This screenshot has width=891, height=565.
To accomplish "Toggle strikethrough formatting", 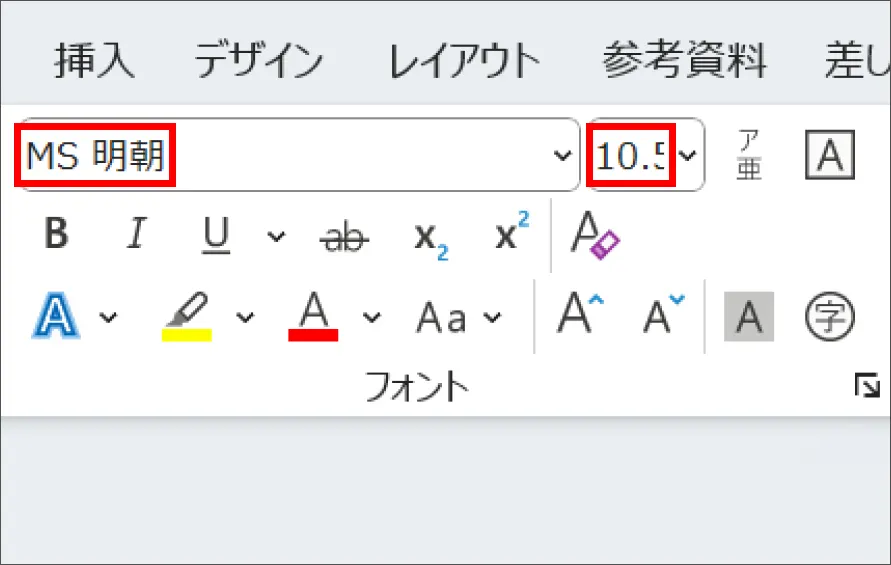I will tap(345, 237).
